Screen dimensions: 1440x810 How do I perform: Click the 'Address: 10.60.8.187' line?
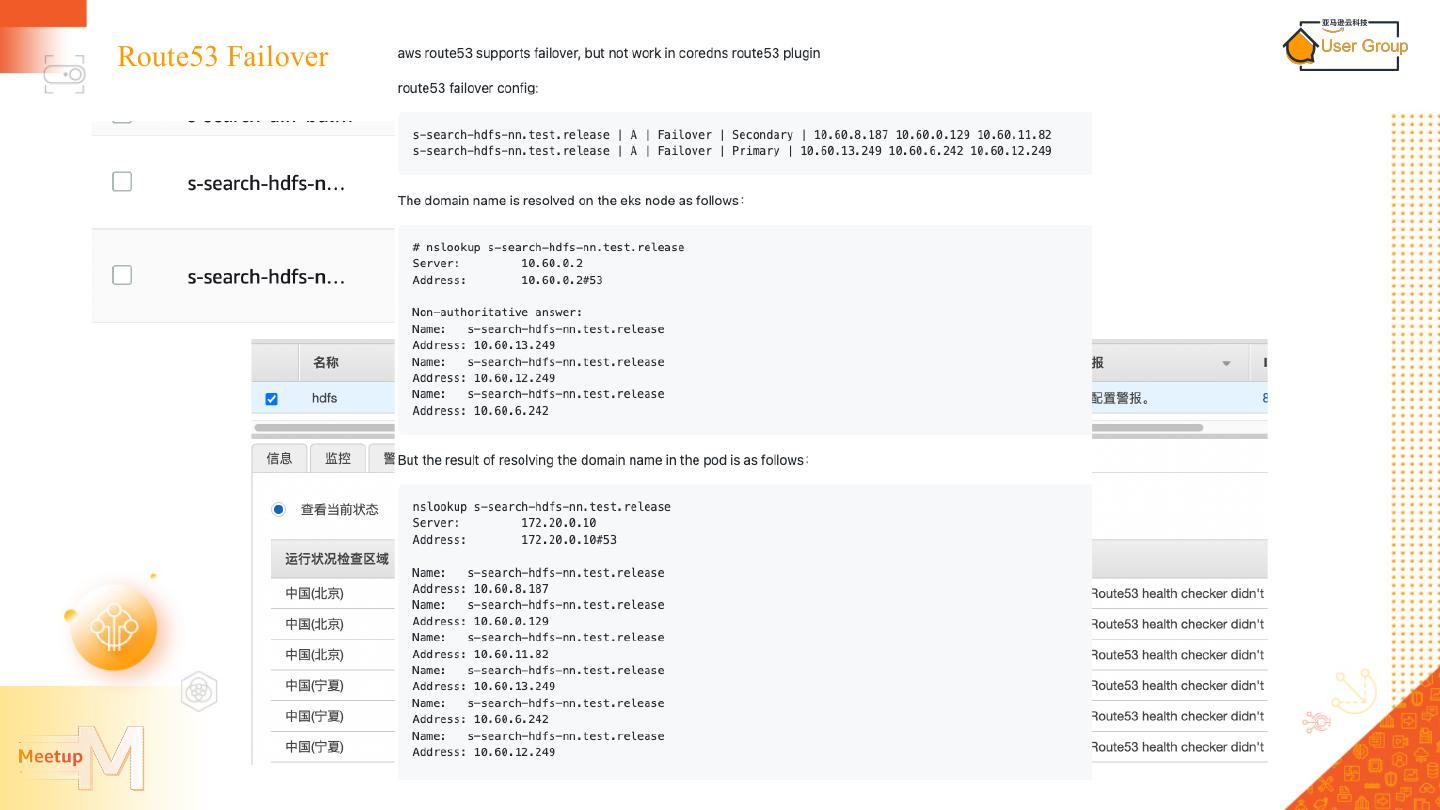(480, 589)
